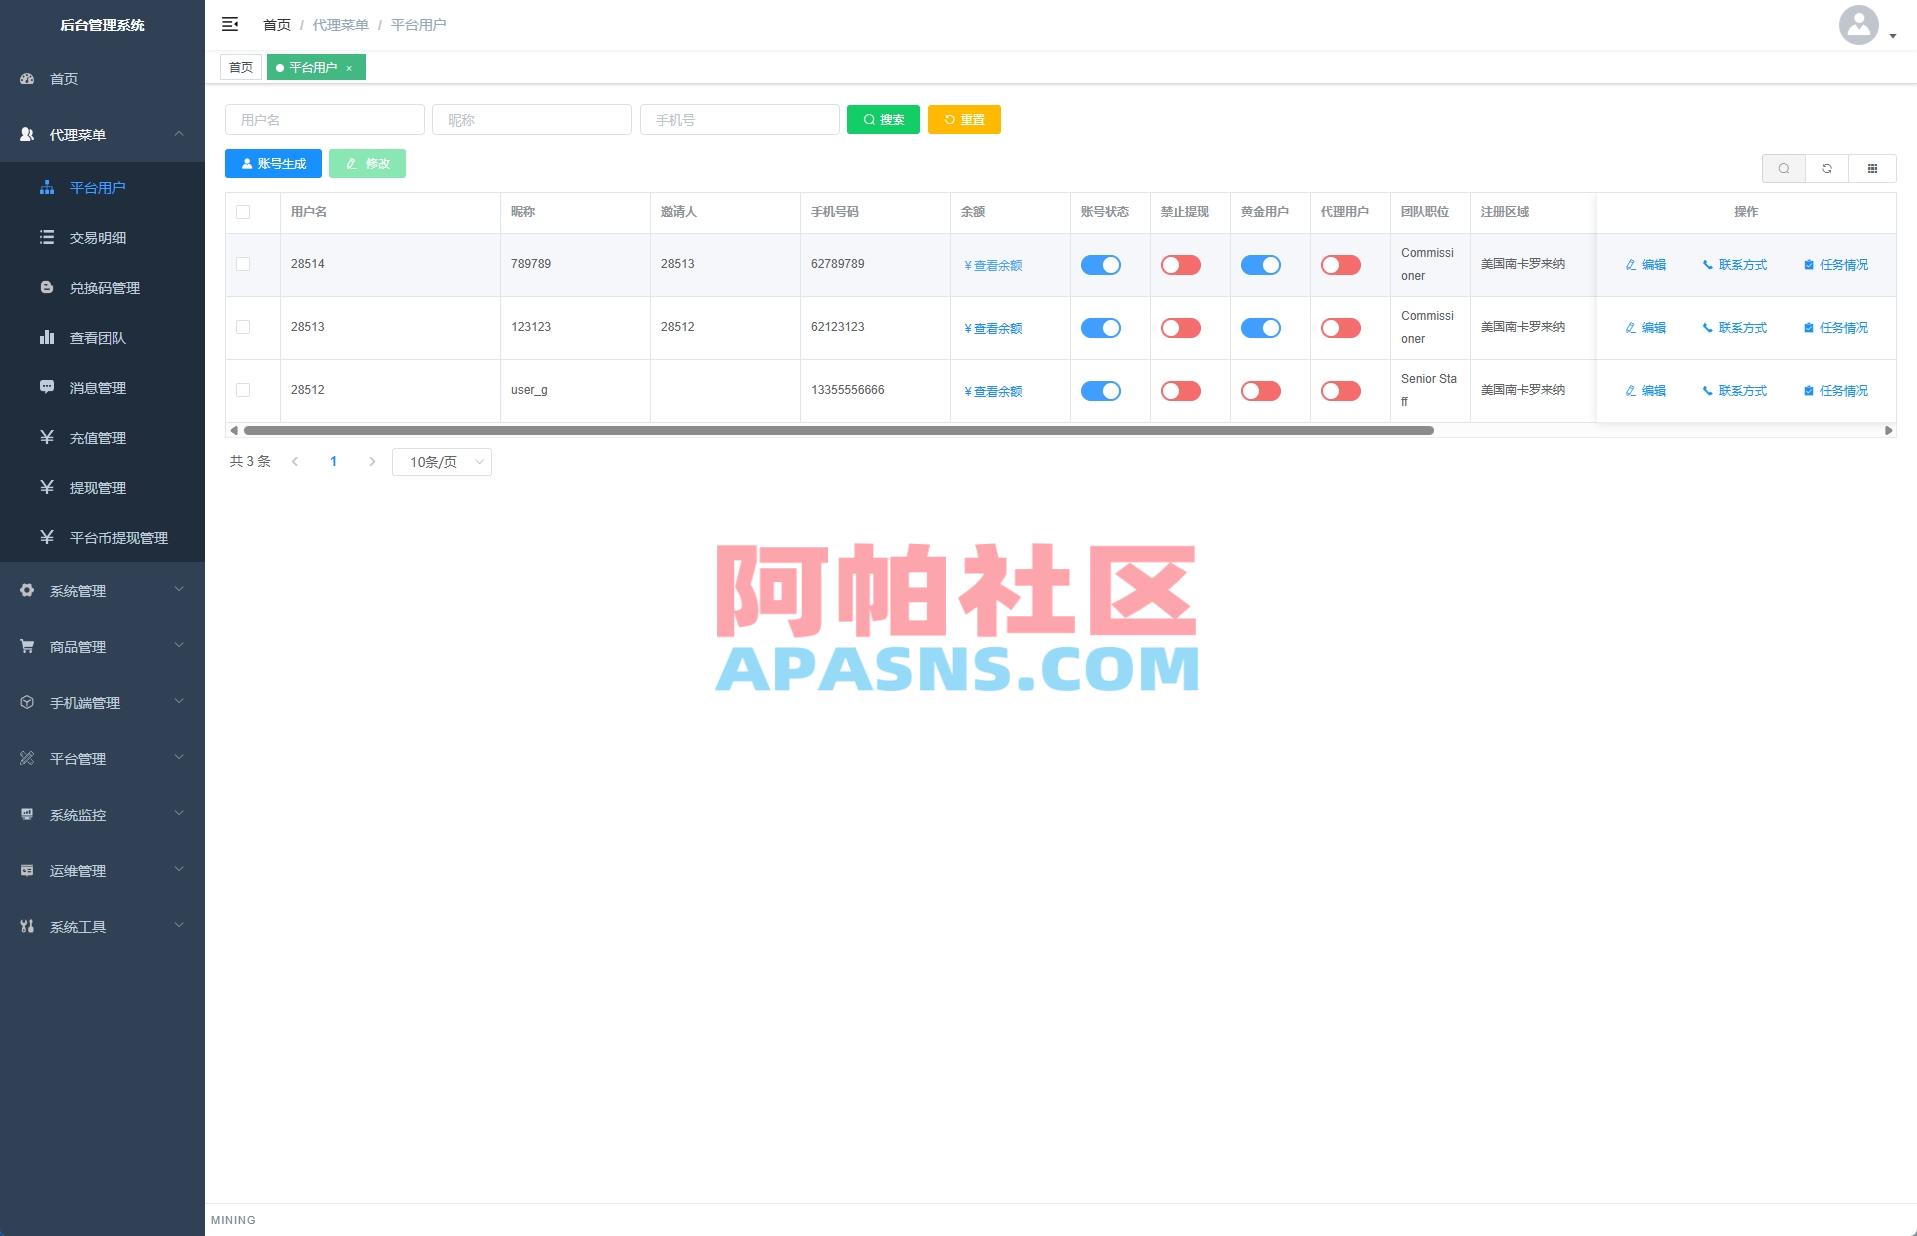Open the user avatar menu top right
This screenshot has height=1236, width=1917.
tap(1858, 27)
